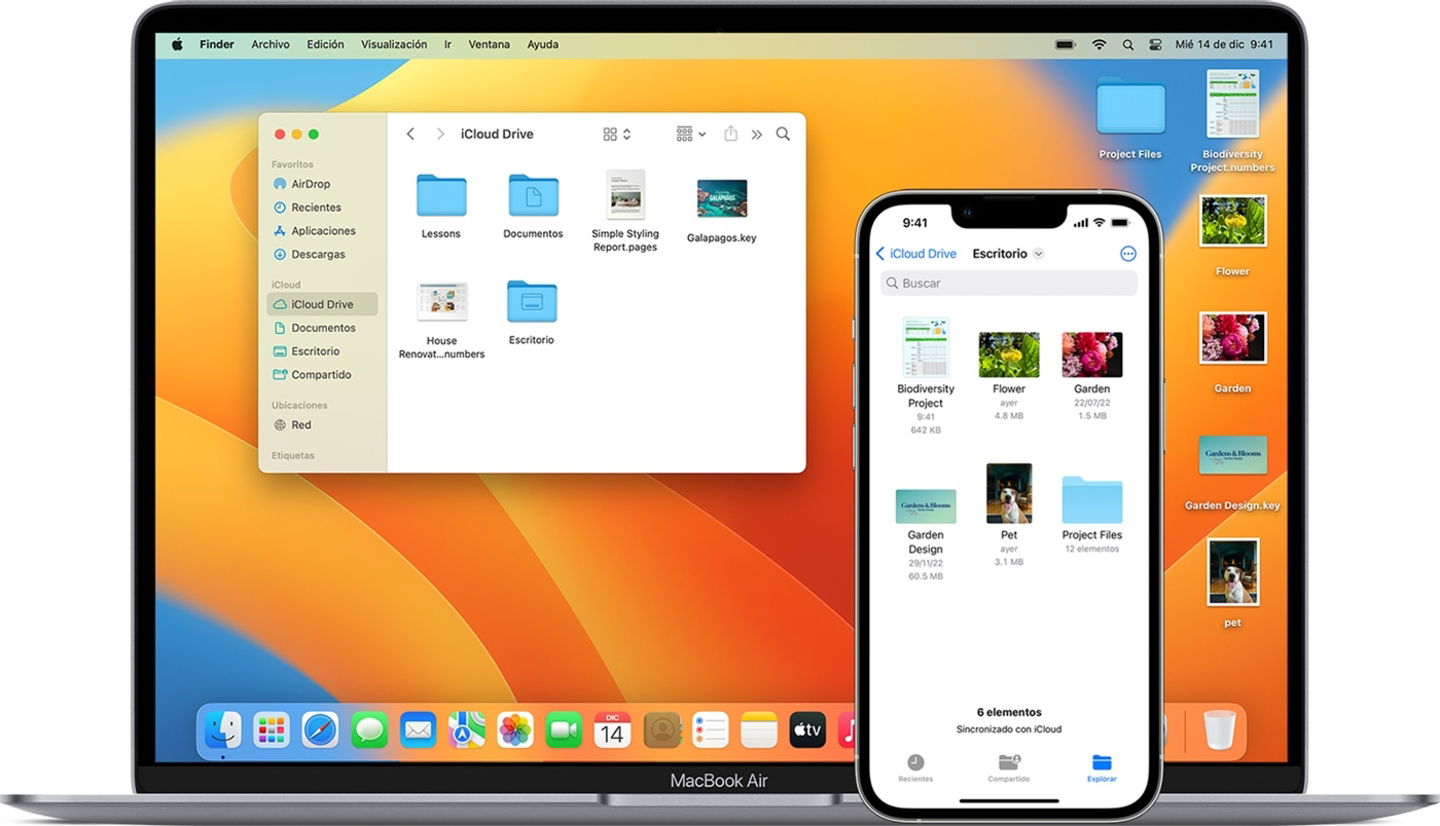Viewport: 1440px width, 826px height.
Task: Select Escritorio in Finder sidebar
Action: pos(322,351)
